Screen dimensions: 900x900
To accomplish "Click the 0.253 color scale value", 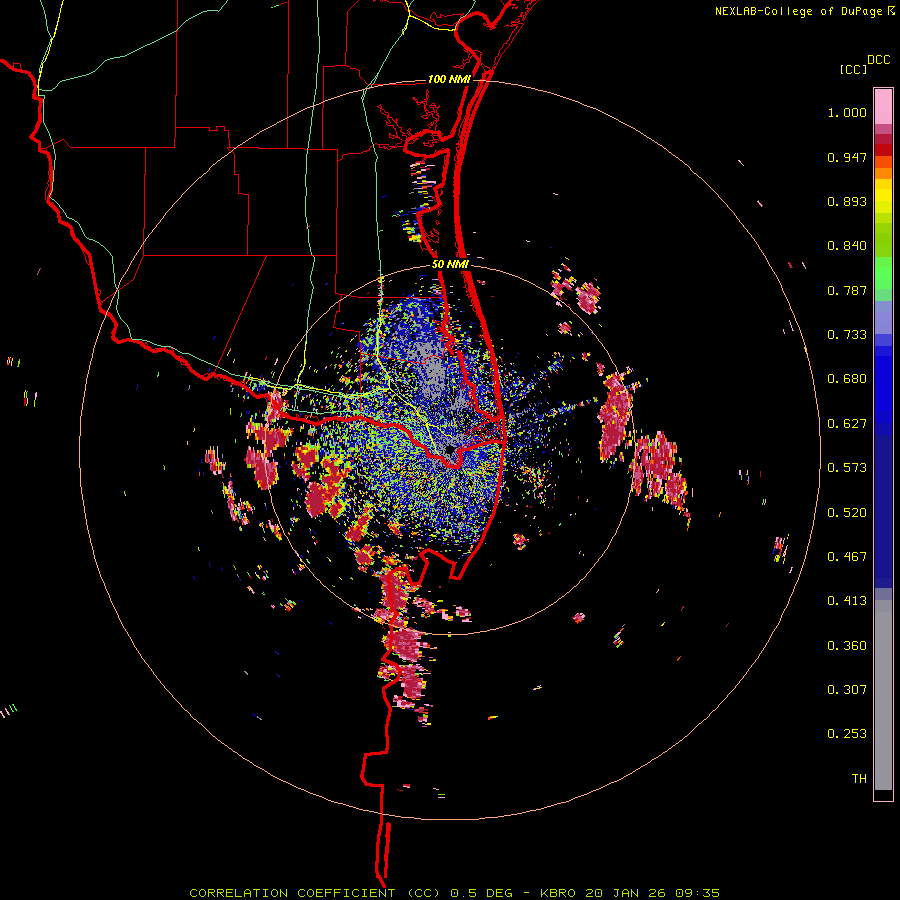I will tap(847, 734).
